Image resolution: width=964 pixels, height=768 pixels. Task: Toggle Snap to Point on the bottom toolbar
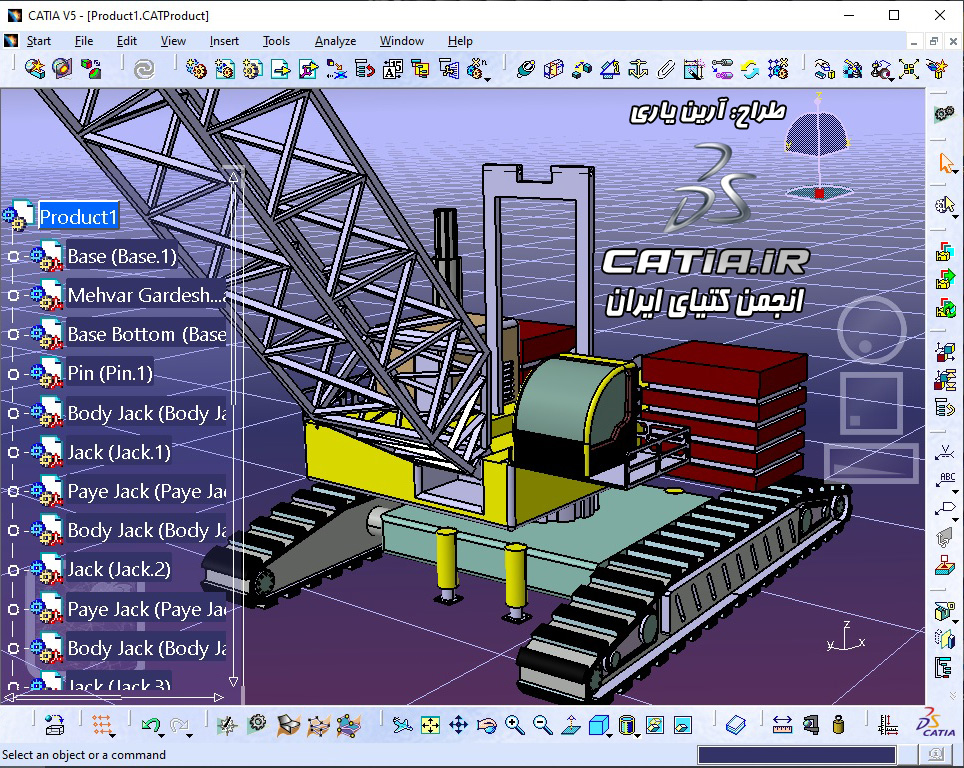click(102, 725)
